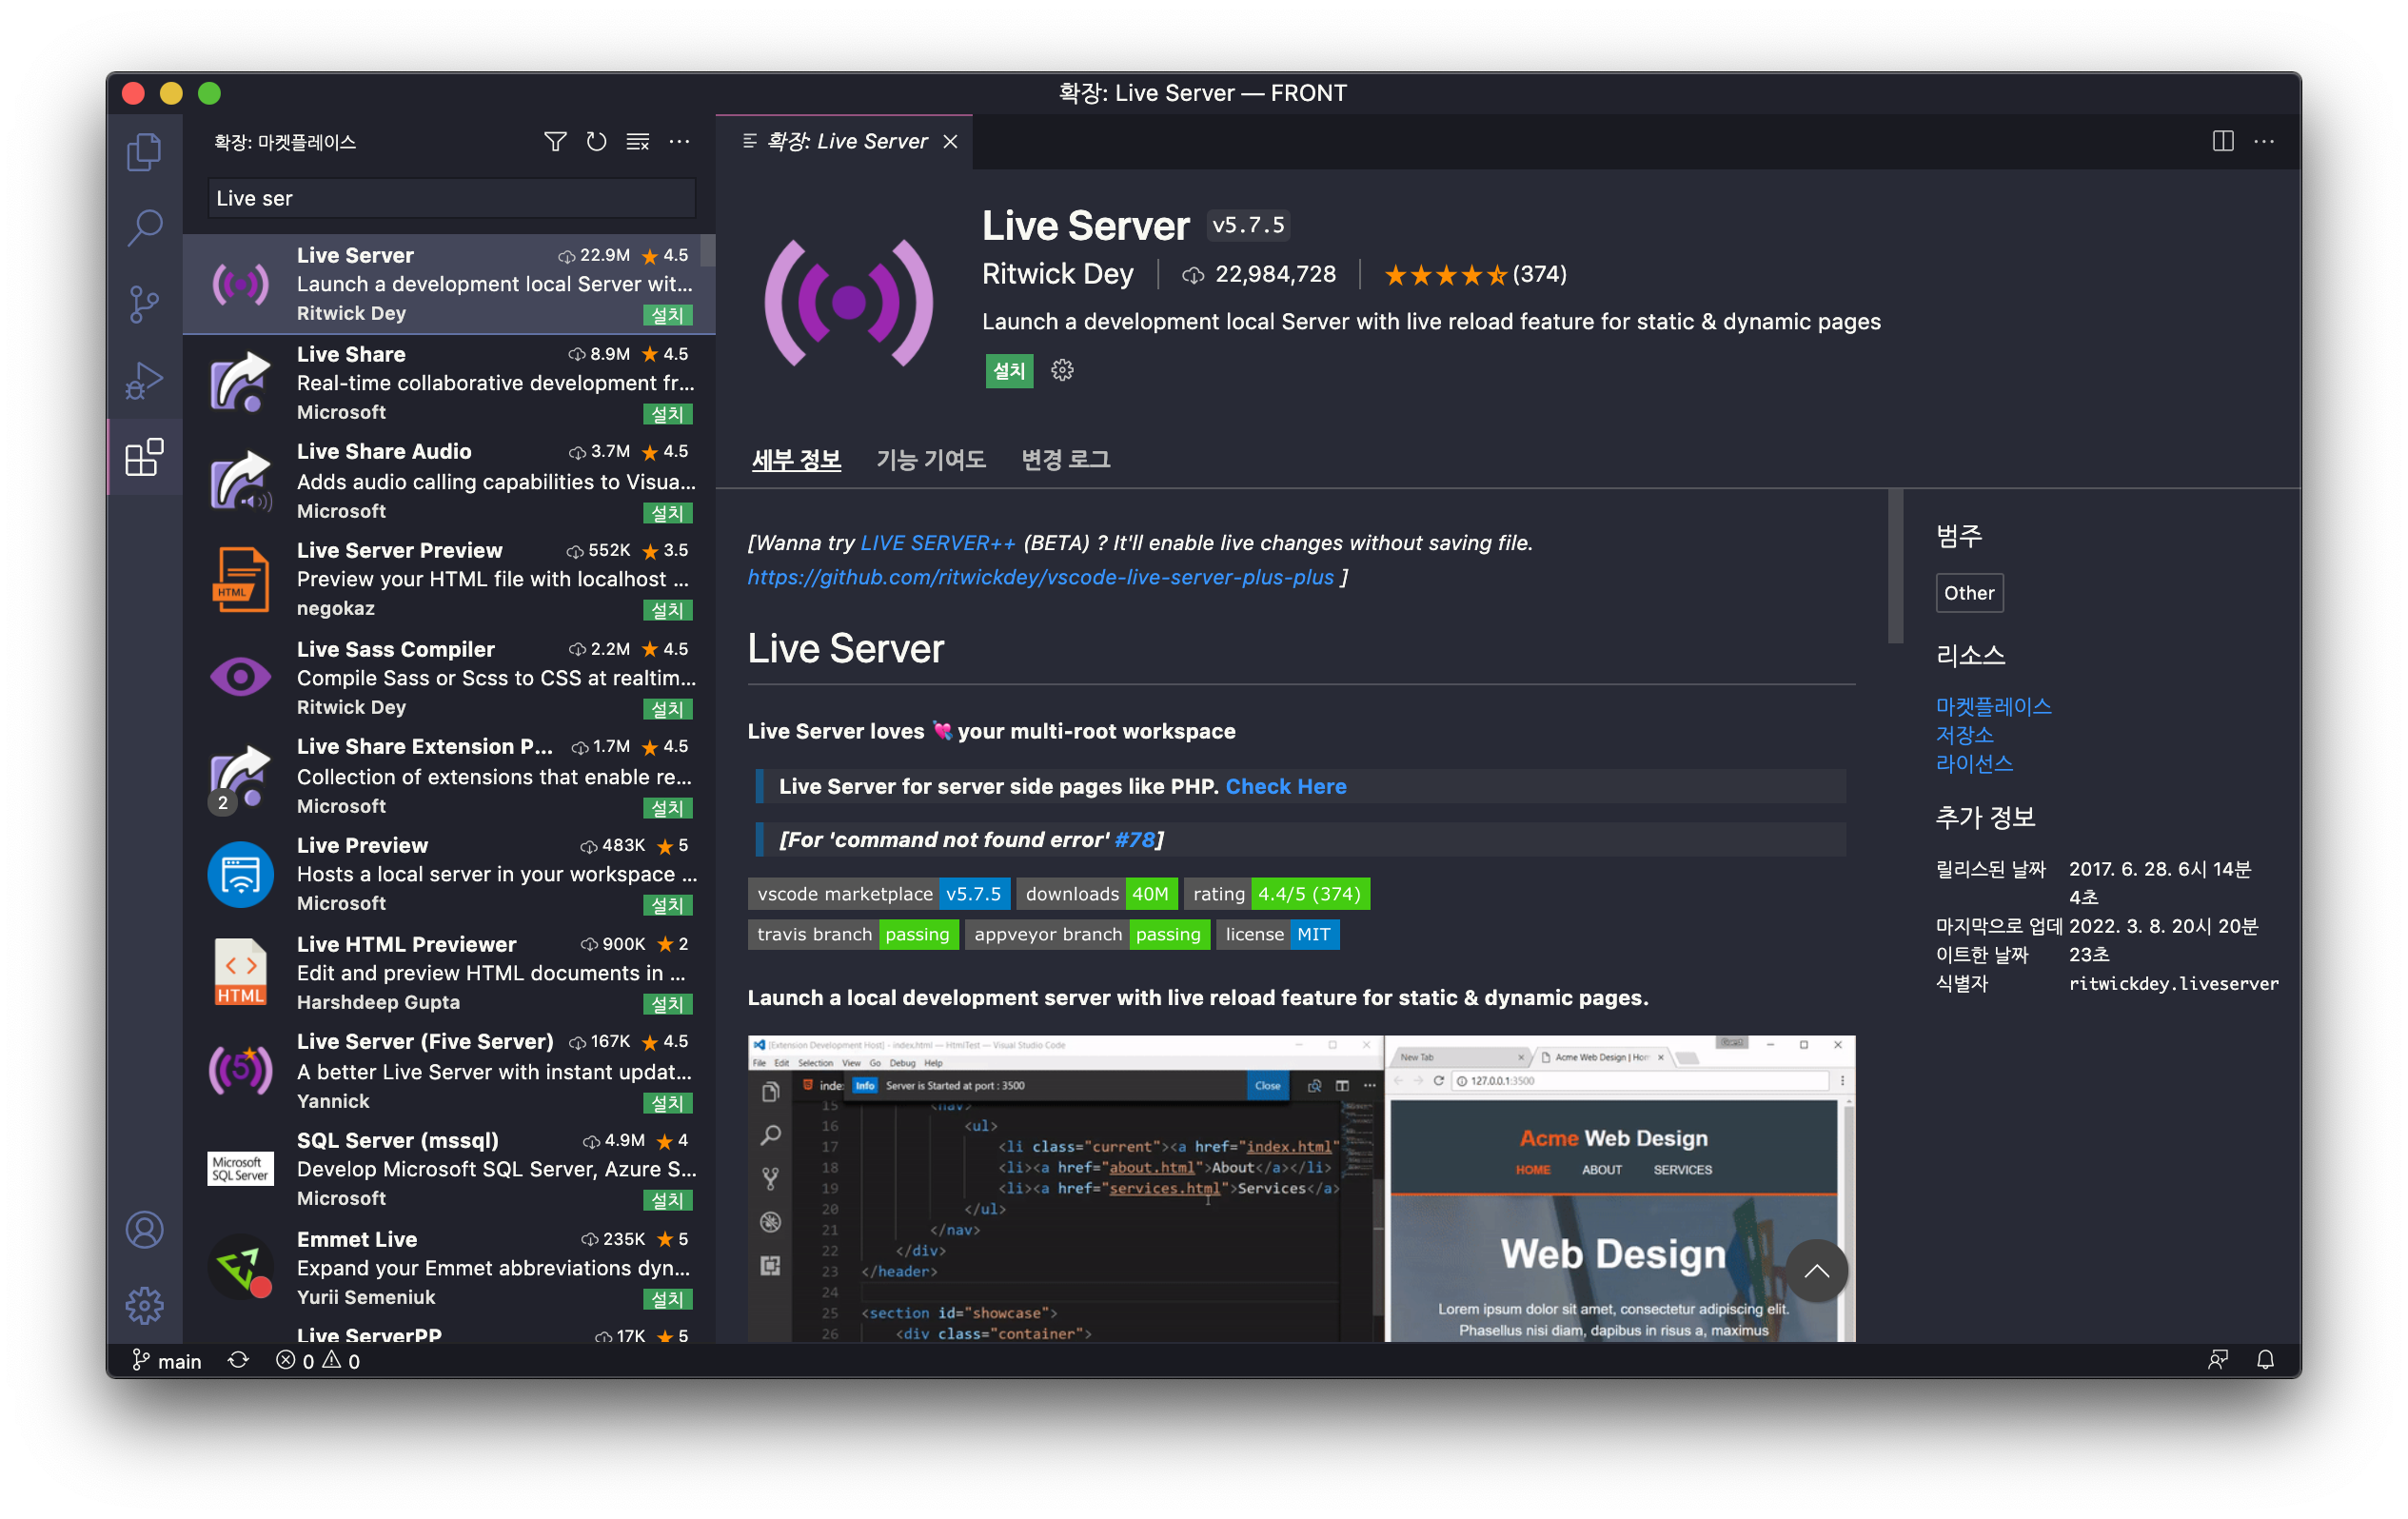Open the LIVE SERVER++ link
The width and height of the screenshot is (2408, 1519).
coord(937,542)
